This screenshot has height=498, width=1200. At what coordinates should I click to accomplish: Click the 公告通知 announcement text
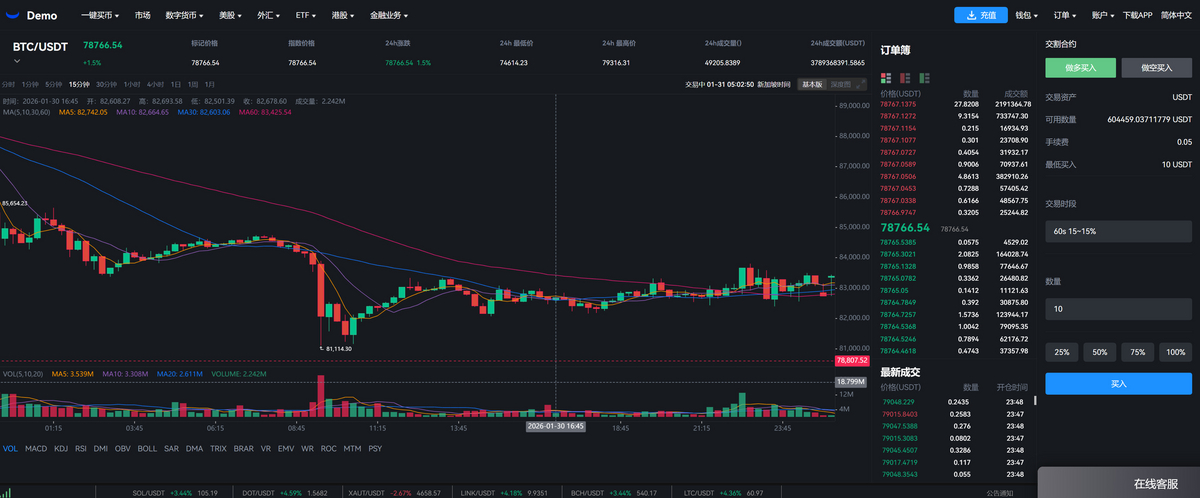[x=1000, y=493]
